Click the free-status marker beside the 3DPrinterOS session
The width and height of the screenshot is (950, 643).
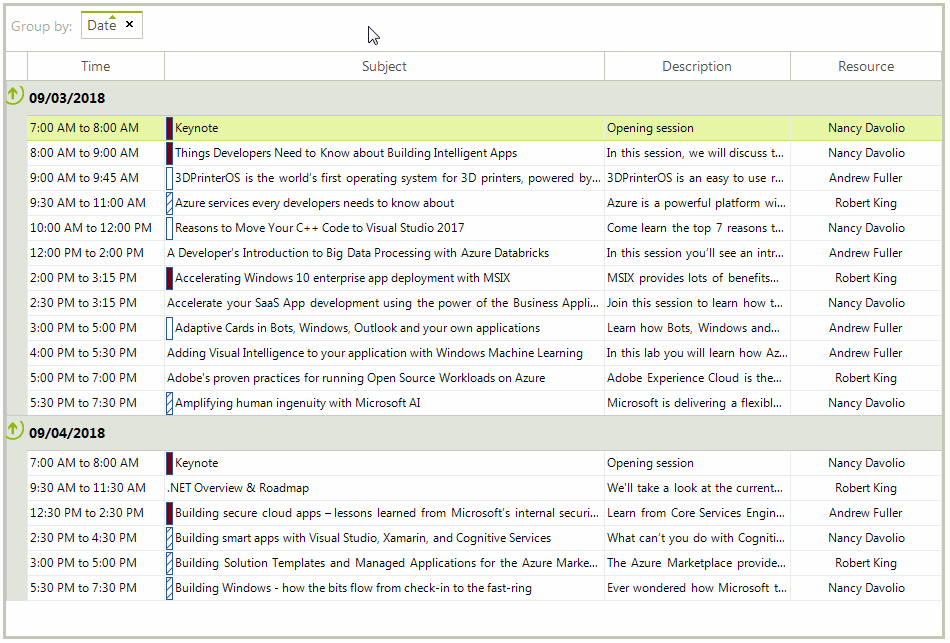tap(168, 177)
